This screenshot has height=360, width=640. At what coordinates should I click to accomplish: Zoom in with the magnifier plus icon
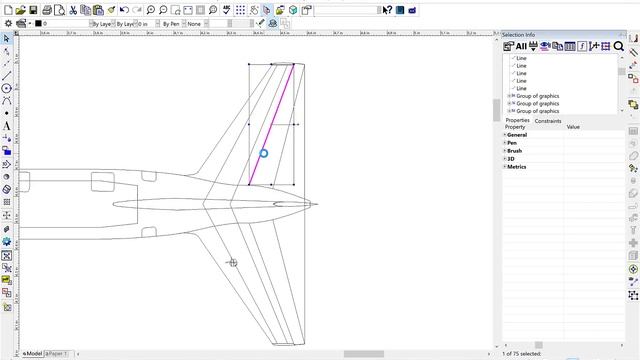pos(151,10)
